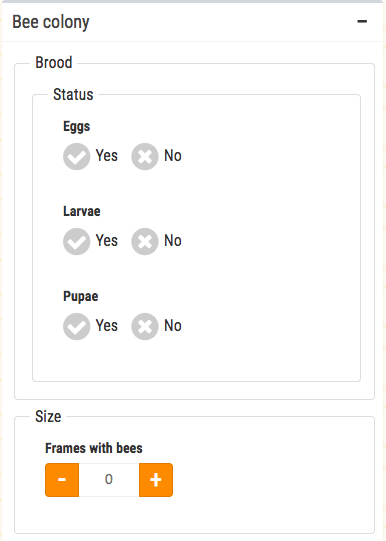This screenshot has height=541, width=386.
Task: Click the Size section legend
Action: click(48, 416)
